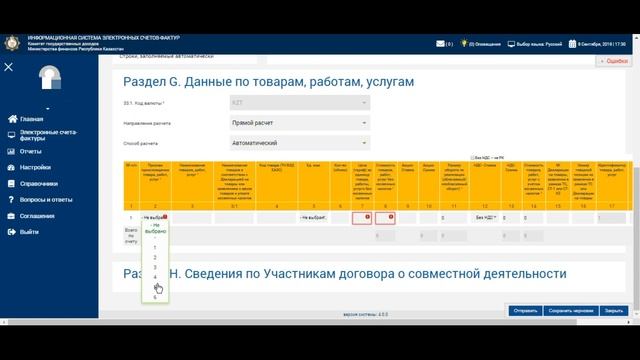Screen dimensions: 640x360
Task: Click the calendar icon in header
Action: (x=572, y=44)
